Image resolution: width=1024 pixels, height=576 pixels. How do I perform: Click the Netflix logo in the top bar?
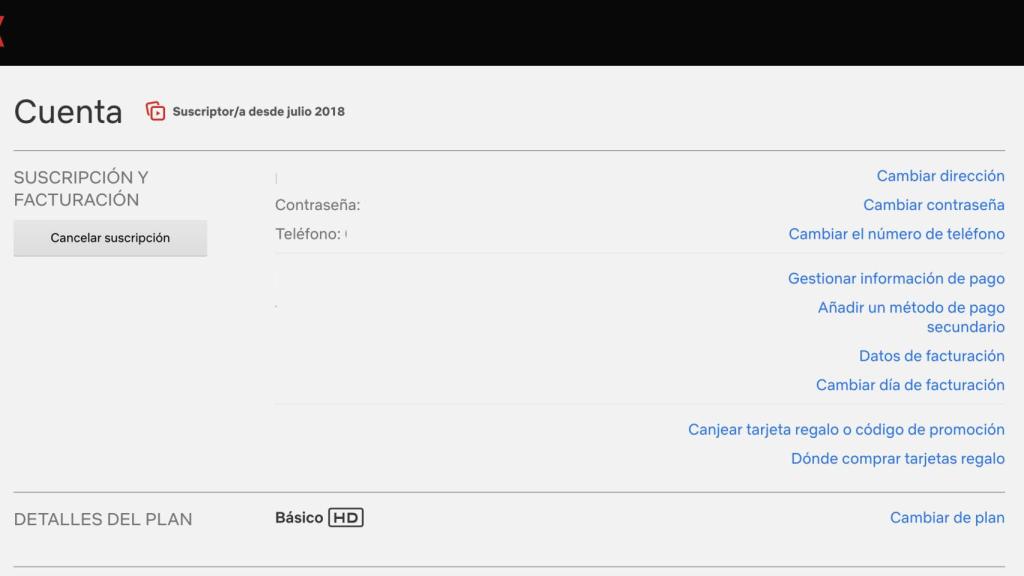[x=4, y=32]
